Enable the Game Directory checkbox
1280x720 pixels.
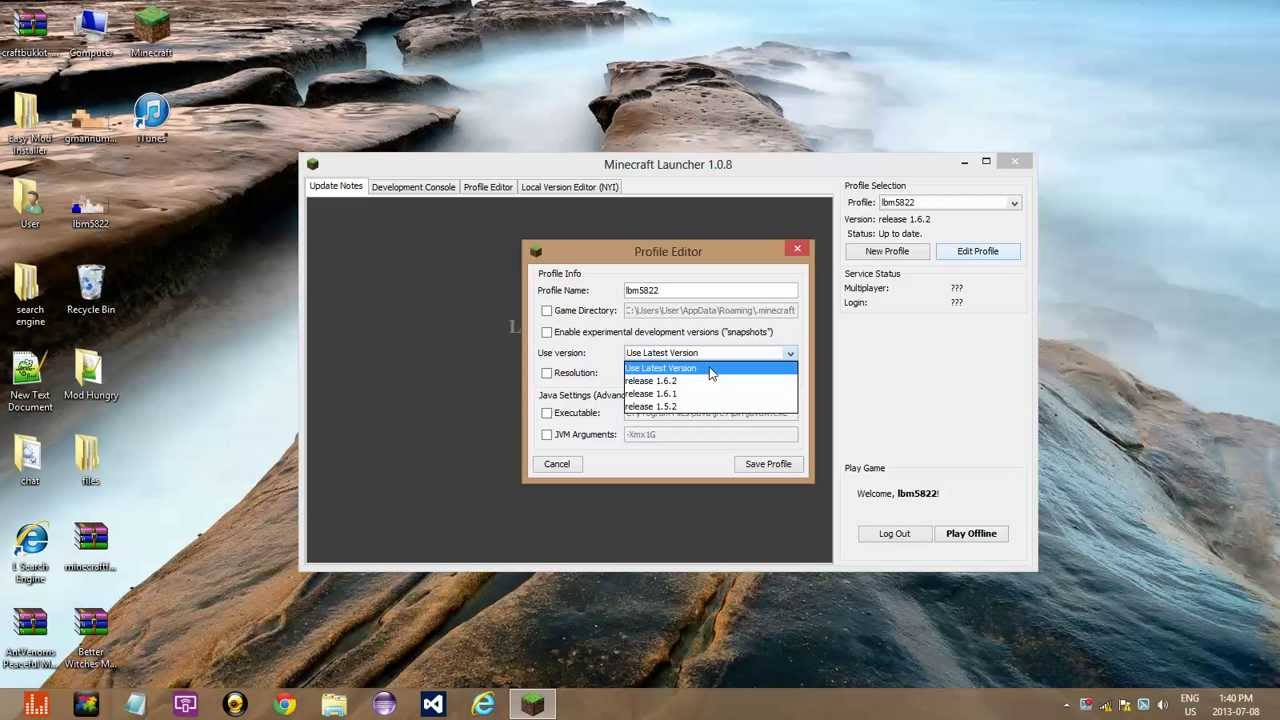(x=547, y=311)
